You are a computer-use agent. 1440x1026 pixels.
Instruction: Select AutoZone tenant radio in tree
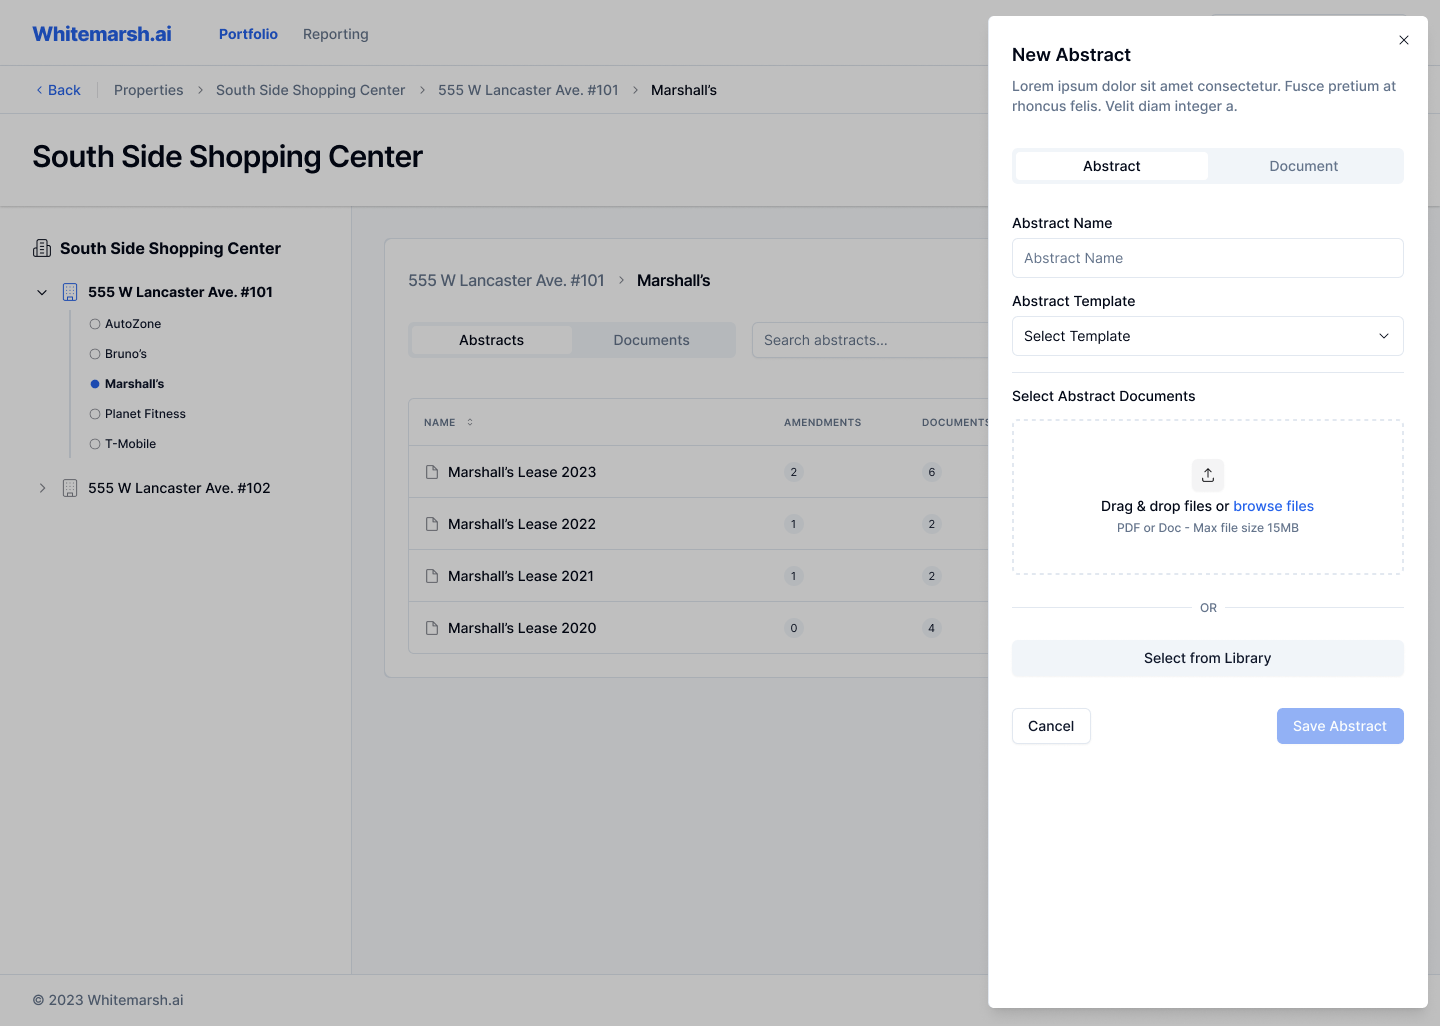click(x=95, y=324)
